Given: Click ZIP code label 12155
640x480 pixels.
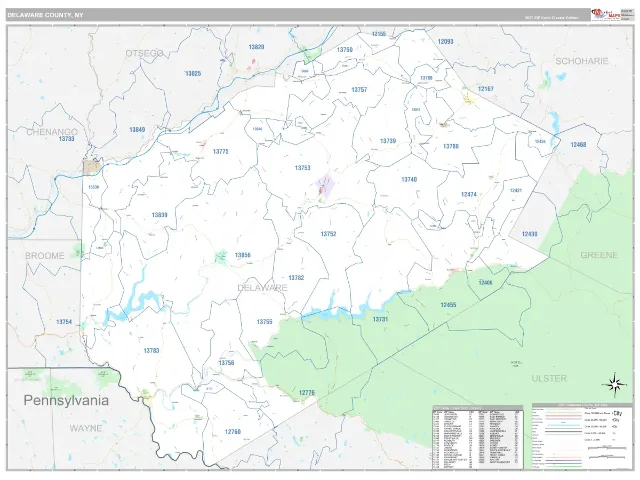Looking at the screenshot, I should 379,33.
